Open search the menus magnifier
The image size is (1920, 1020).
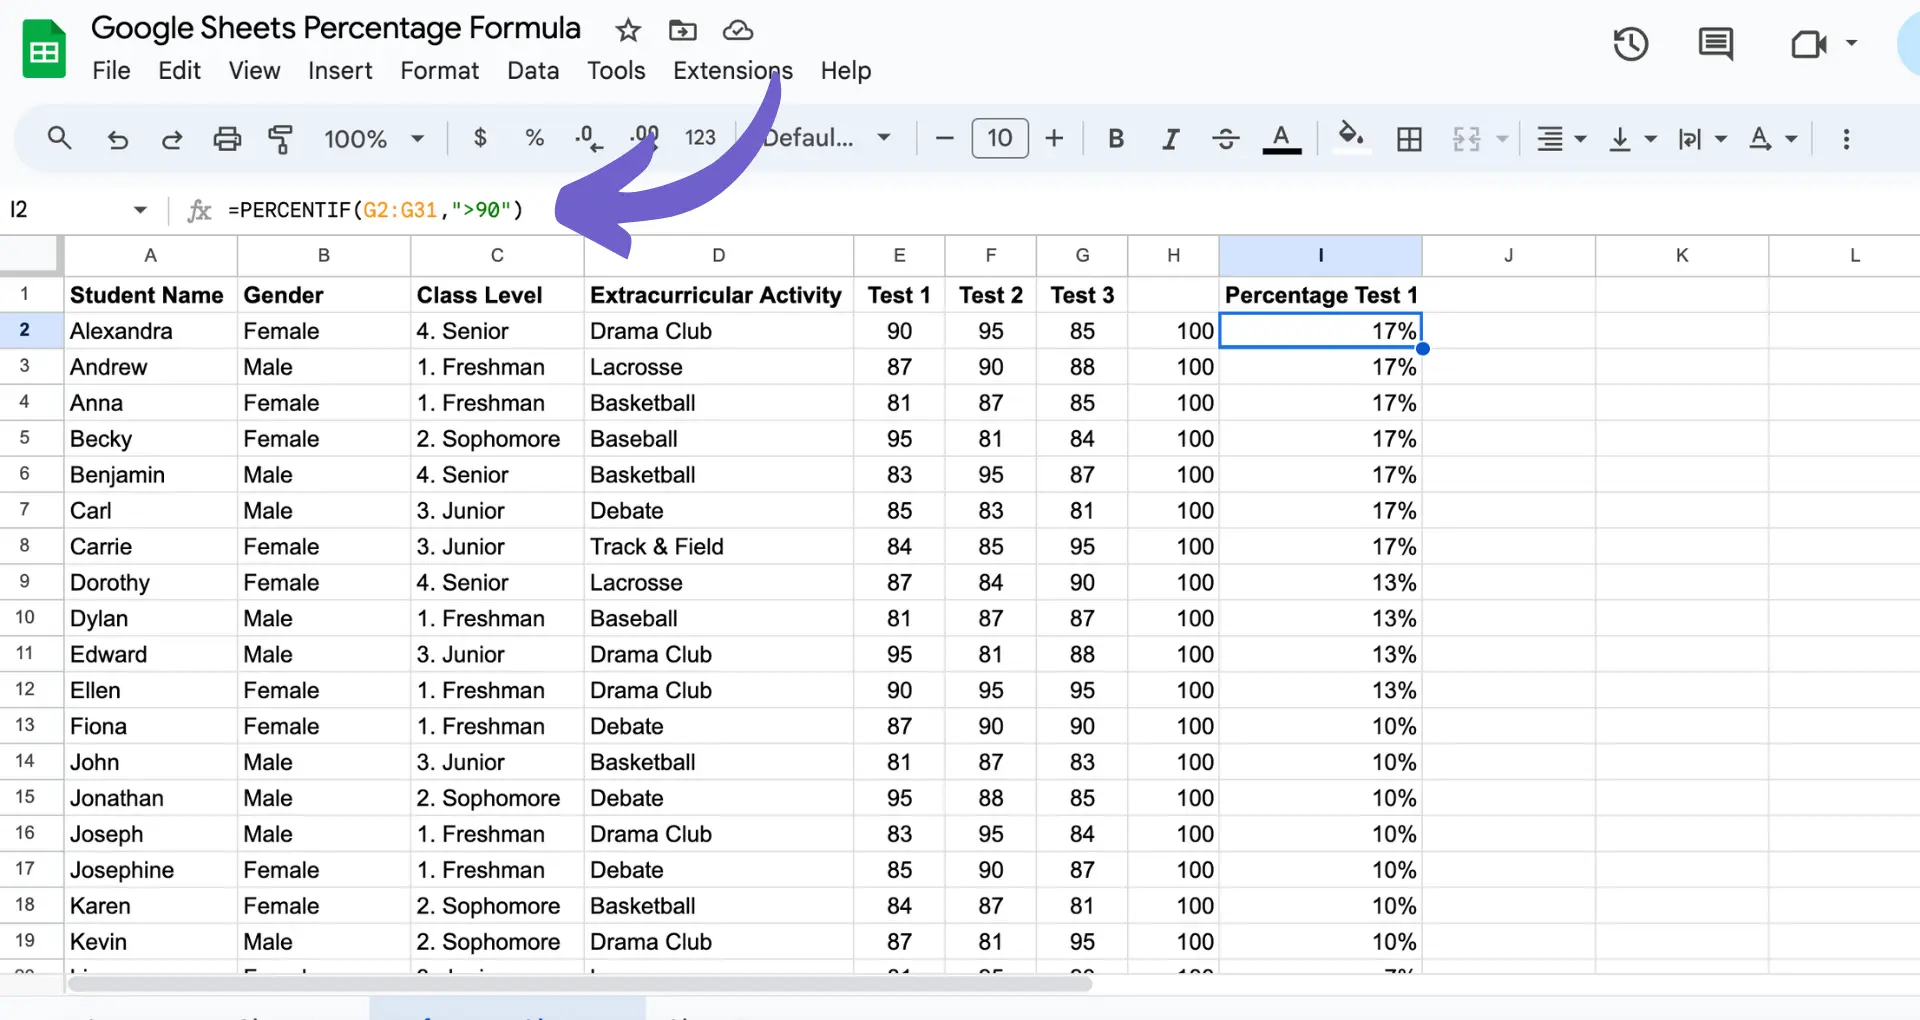60,138
